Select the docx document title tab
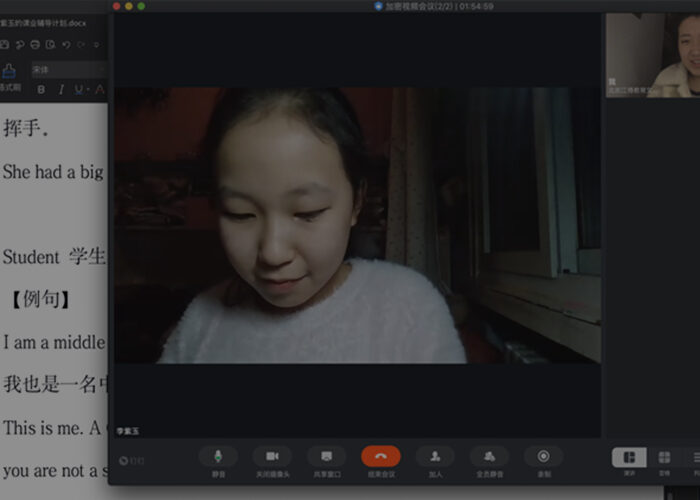The height and width of the screenshot is (500, 700). click(x=43, y=23)
